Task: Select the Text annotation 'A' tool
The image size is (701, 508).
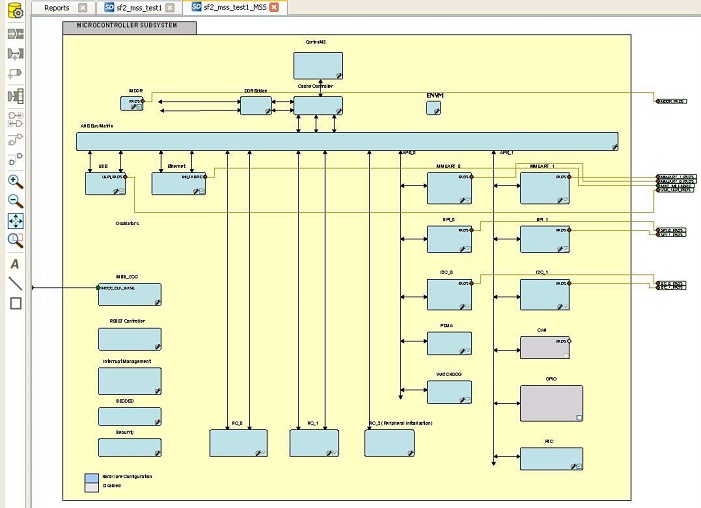Action: click(15, 264)
